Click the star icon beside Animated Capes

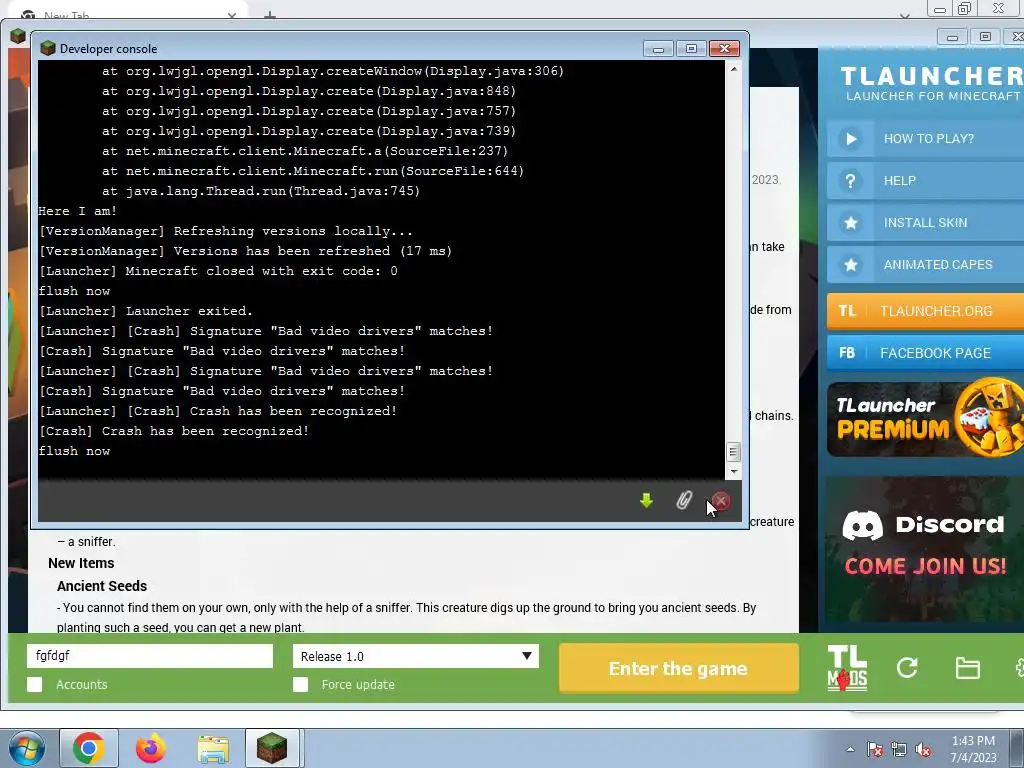850,264
